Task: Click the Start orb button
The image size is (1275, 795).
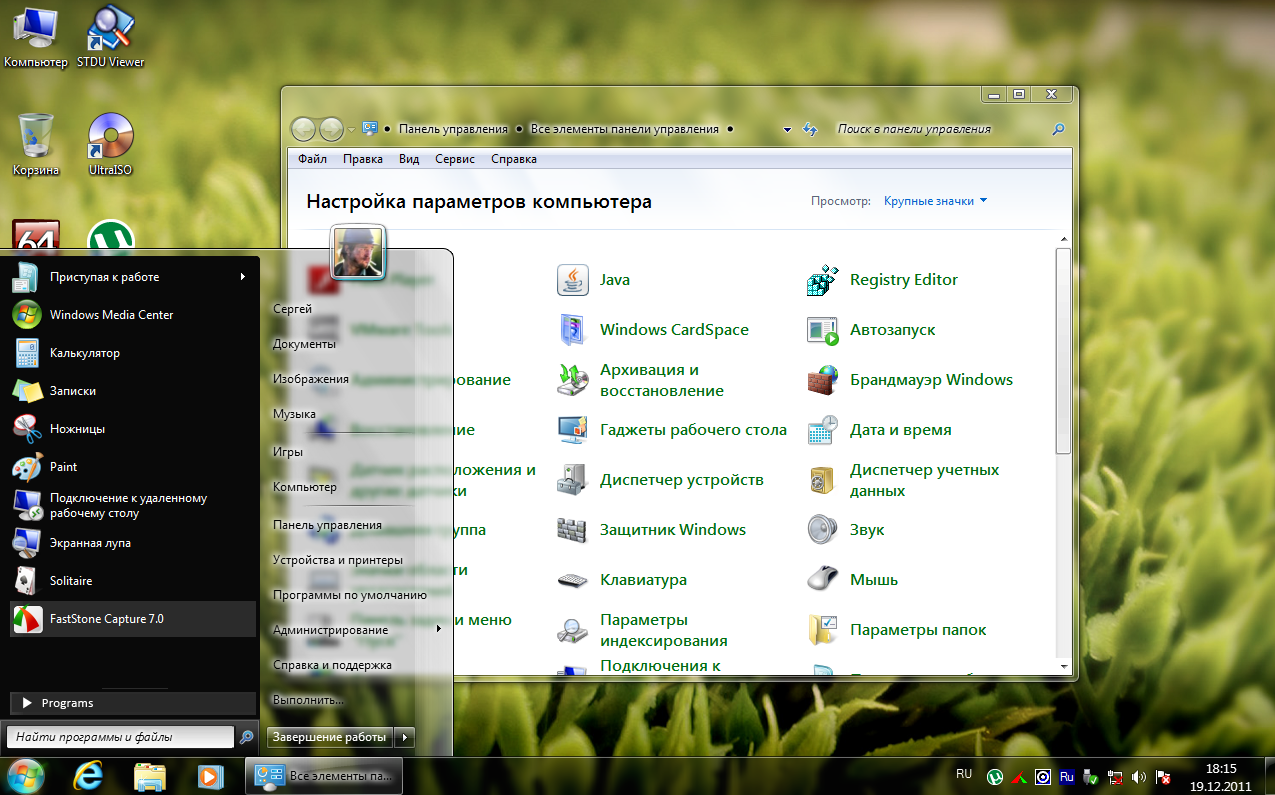Action: pos(24,774)
